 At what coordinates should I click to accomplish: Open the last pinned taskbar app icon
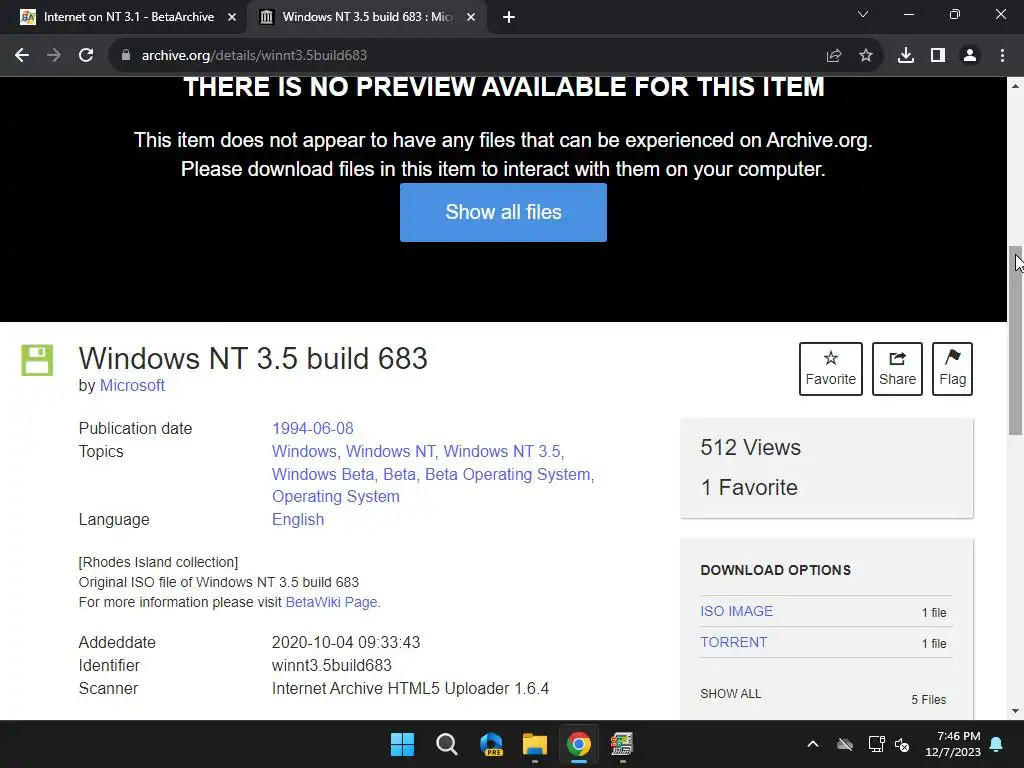point(622,744)
